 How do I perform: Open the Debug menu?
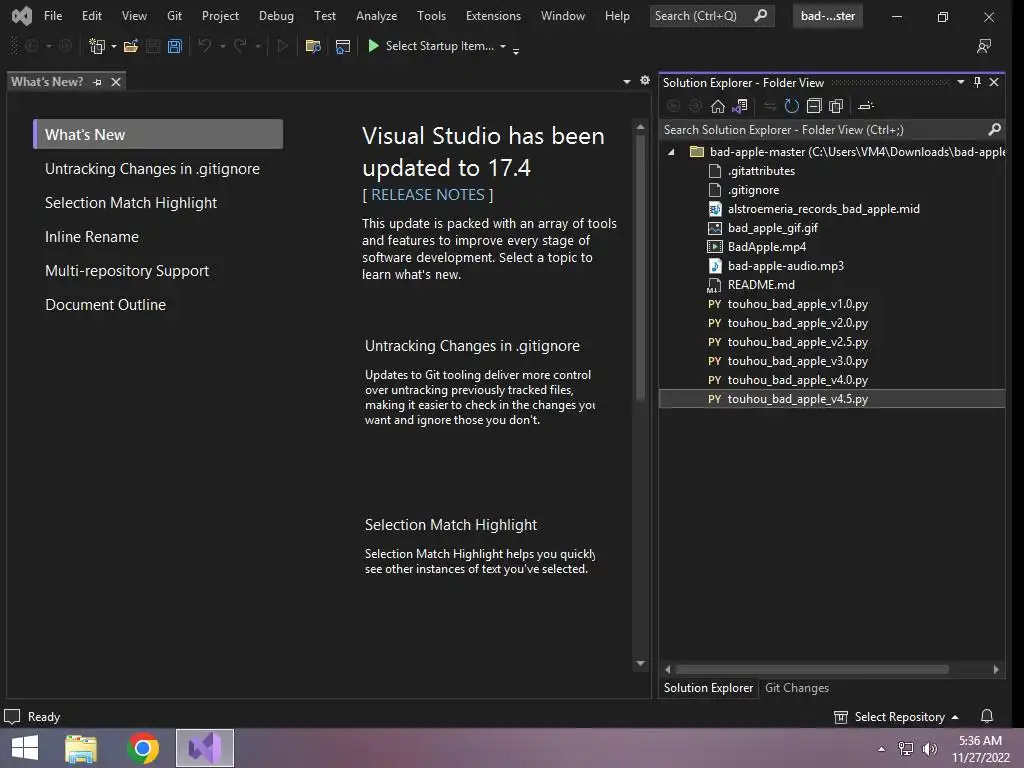click(276, 16)
